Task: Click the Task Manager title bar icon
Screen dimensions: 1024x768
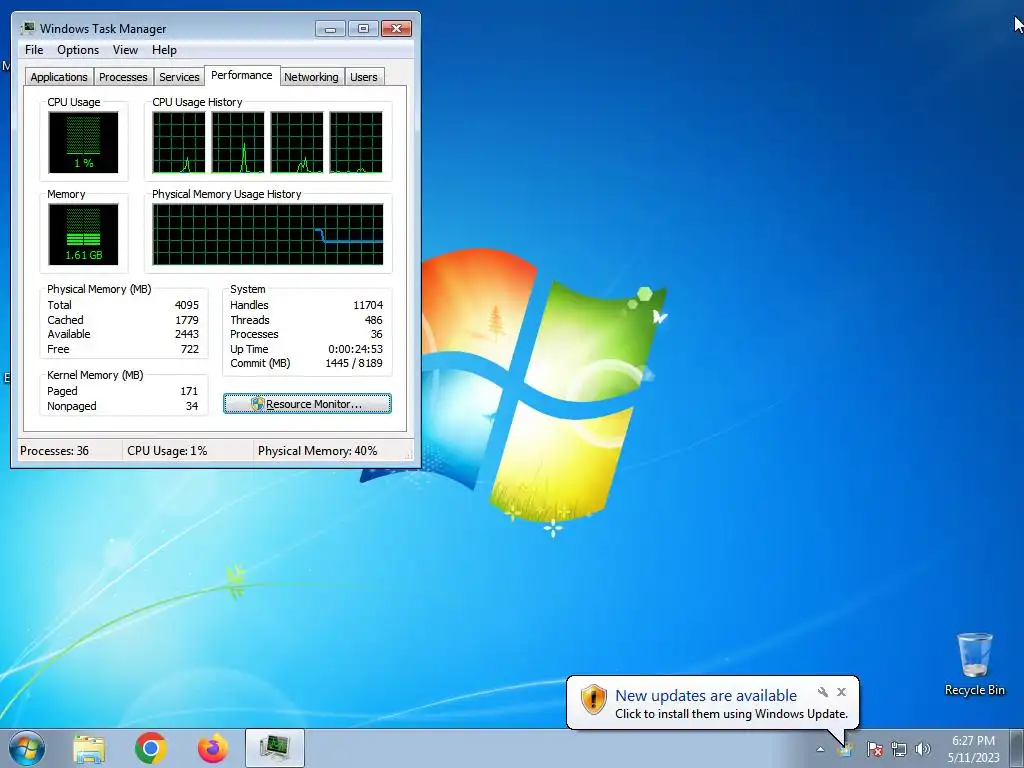Action: 27,28
